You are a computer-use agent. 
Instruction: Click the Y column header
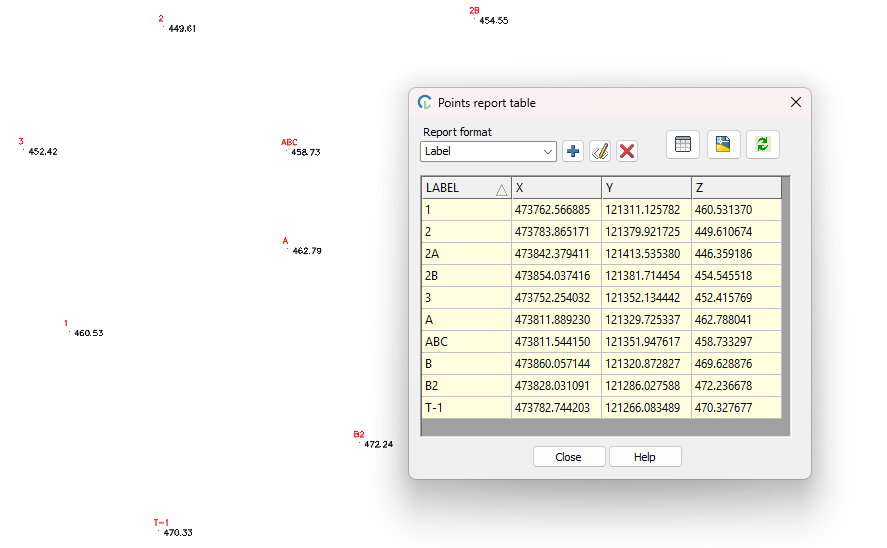pyautogui.click(x=646, y=188)
